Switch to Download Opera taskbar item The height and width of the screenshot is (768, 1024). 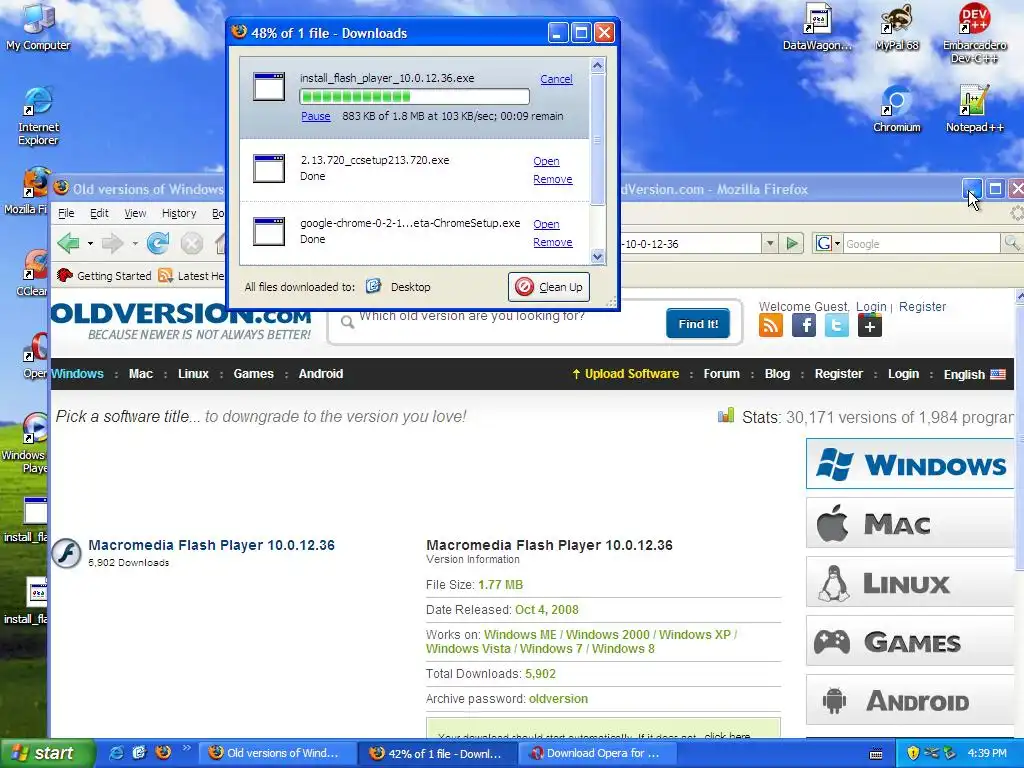click(x=596, y=753)
